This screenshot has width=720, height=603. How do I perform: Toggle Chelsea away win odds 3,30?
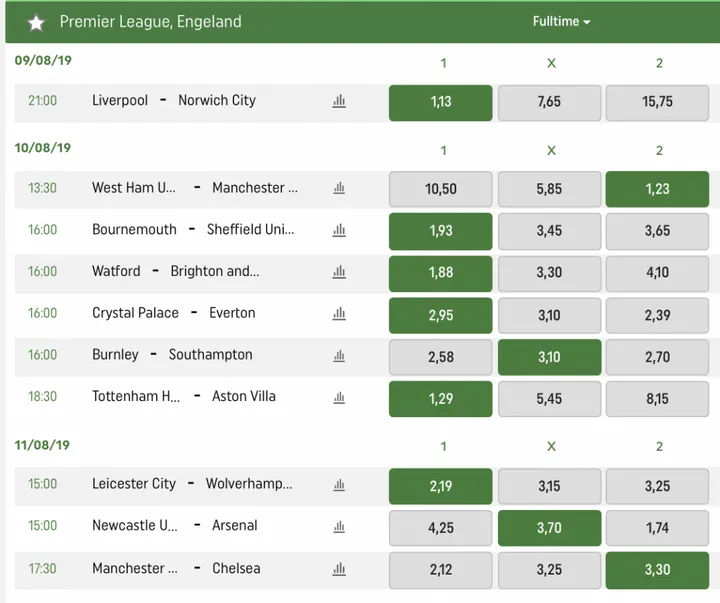657,570
